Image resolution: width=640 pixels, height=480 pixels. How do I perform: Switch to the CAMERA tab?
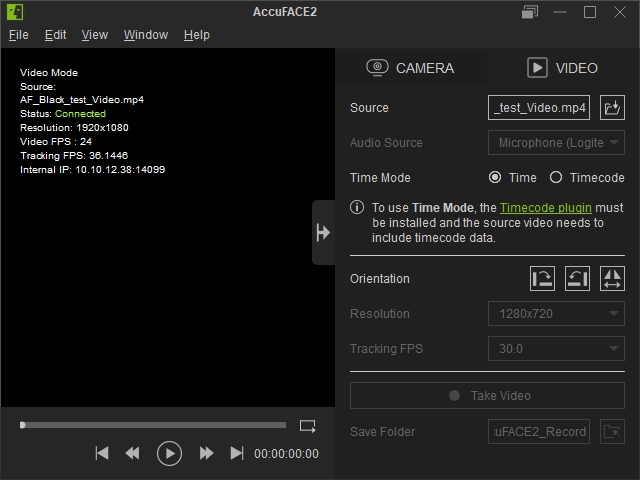coord(411,68)
